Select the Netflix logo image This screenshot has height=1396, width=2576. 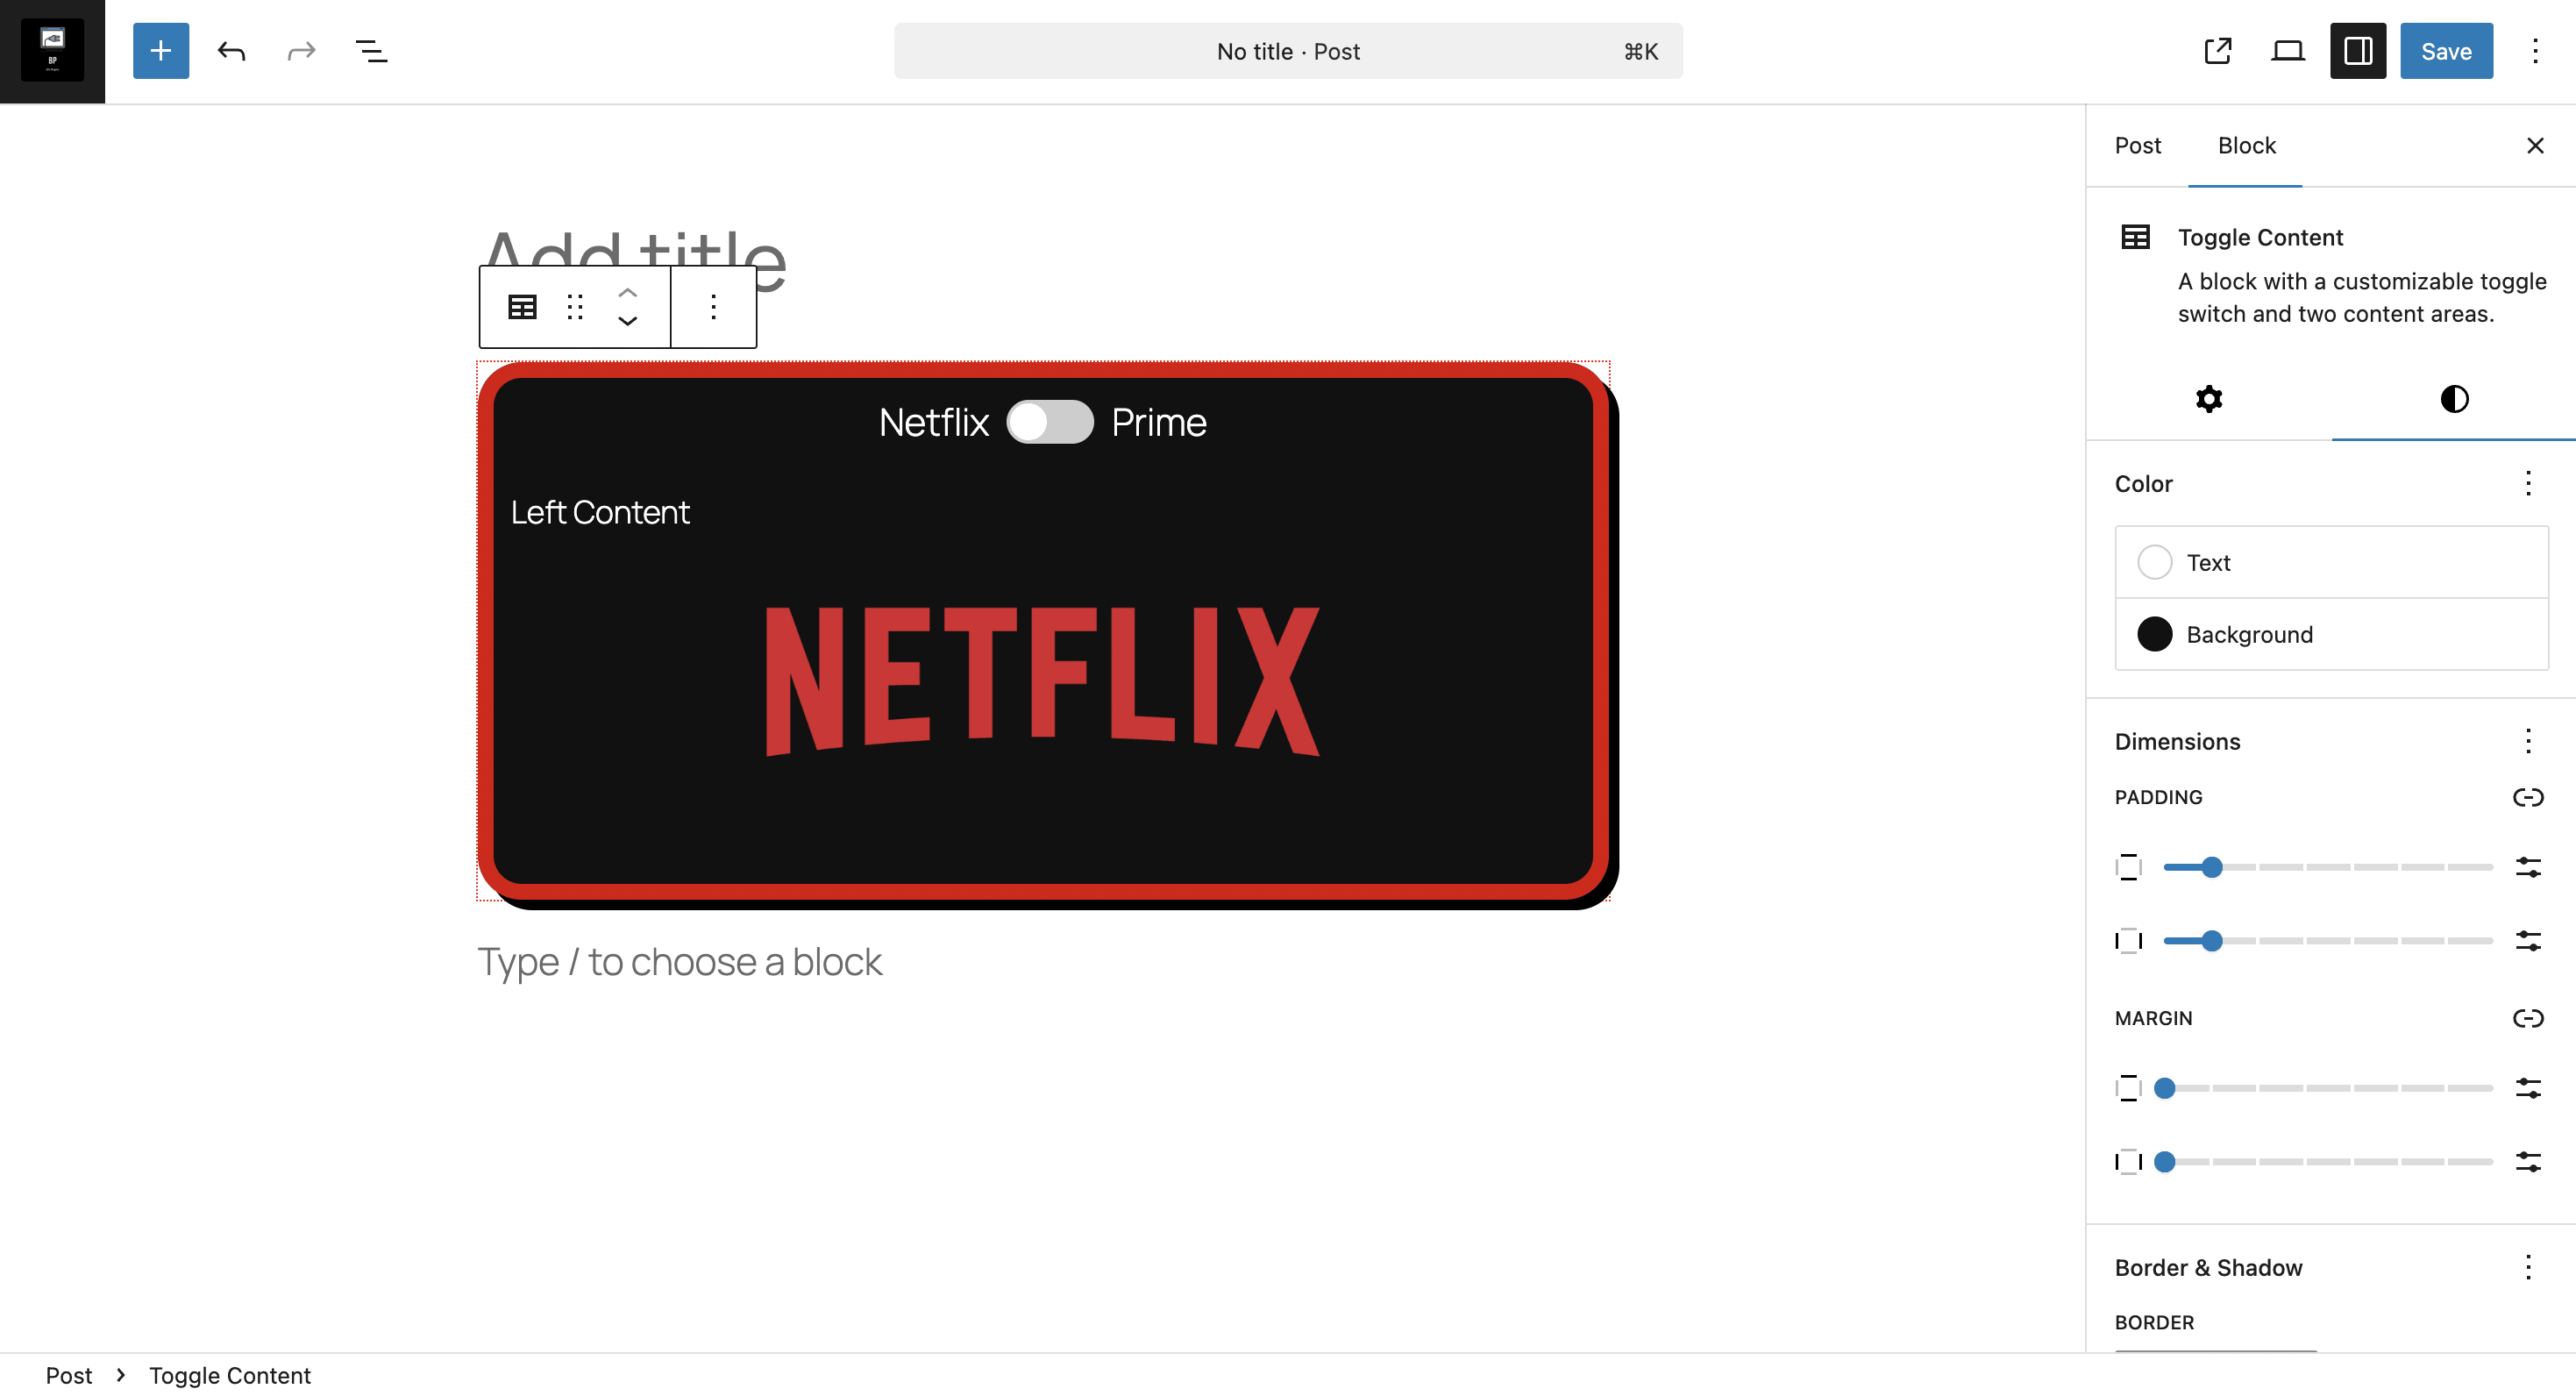(x=1043, y=681)
